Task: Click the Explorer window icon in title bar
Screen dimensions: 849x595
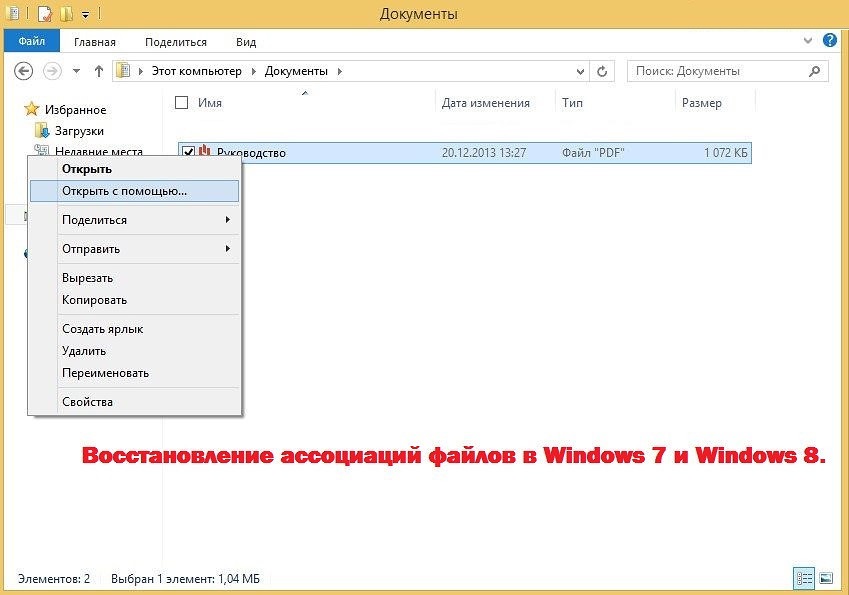Action: coord(12,13)
